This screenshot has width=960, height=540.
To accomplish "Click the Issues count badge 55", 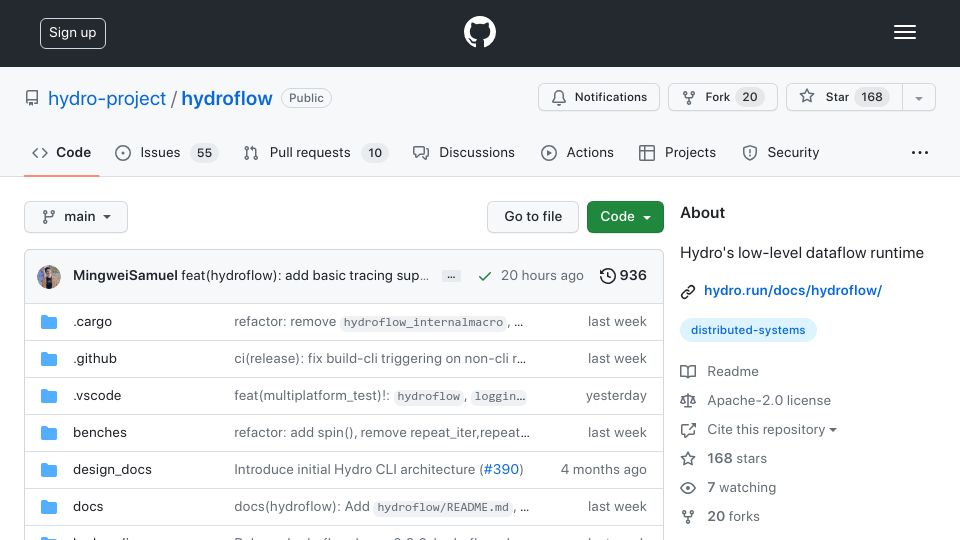I will pos(204,152).
